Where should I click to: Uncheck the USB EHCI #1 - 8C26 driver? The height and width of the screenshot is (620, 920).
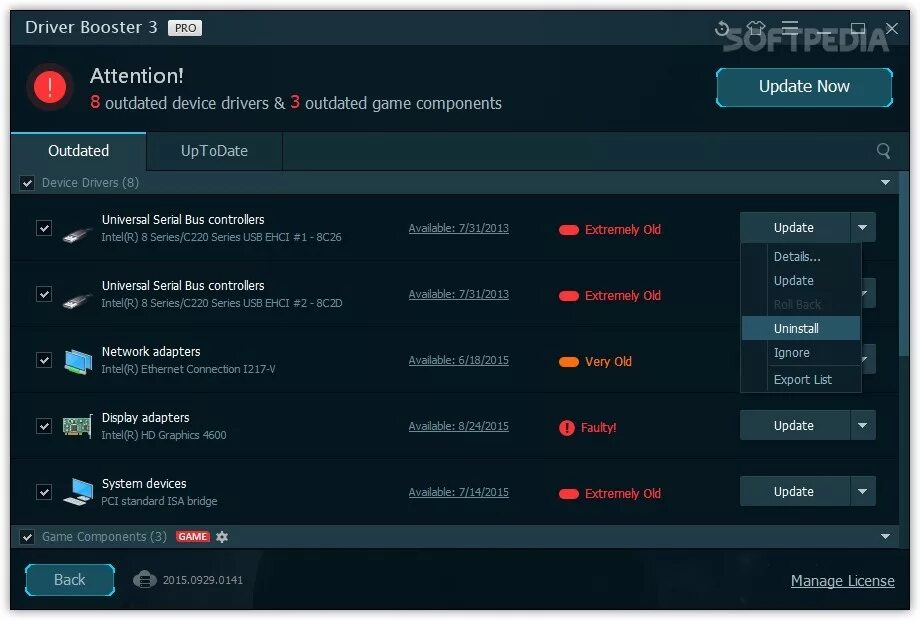[x=44, y=228]
